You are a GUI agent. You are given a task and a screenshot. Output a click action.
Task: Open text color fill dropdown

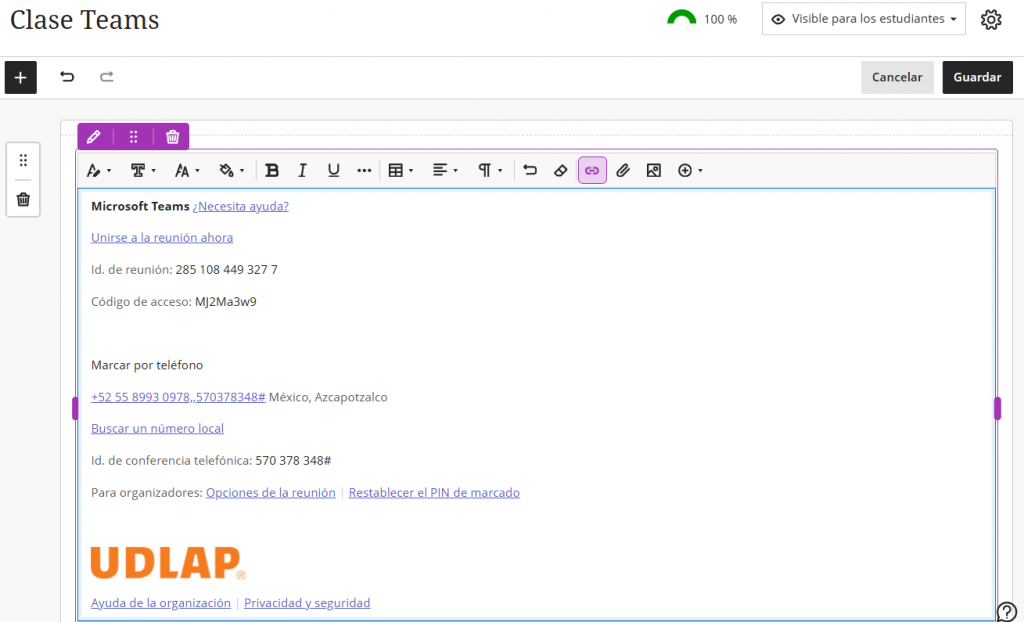[231, 171]
